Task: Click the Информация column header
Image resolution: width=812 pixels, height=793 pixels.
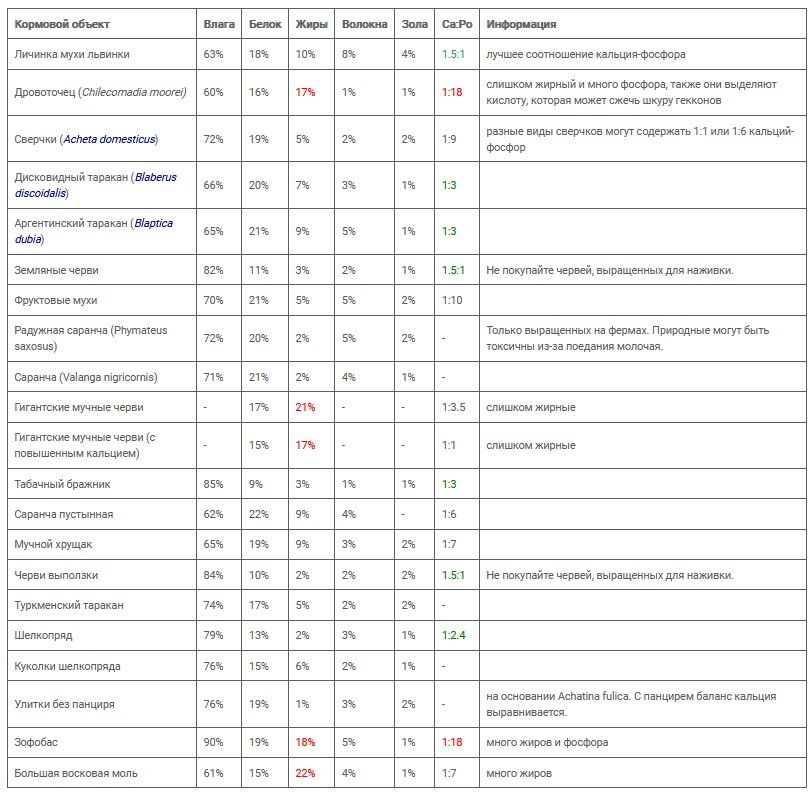Action: (x=521, y=24)
